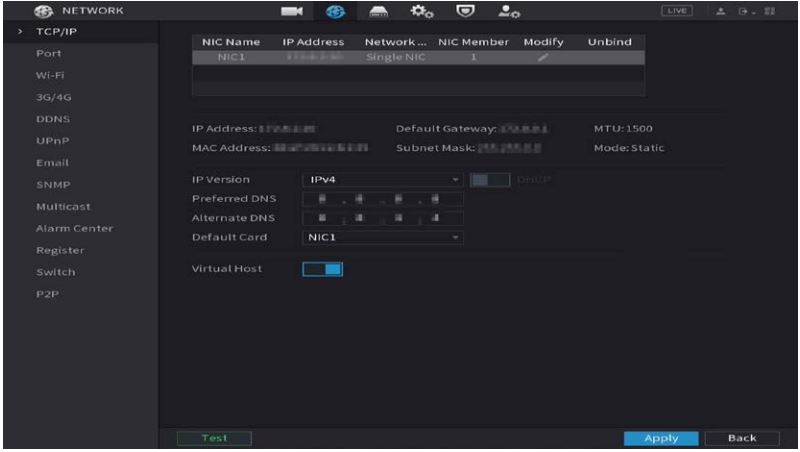Click the NIC Name column header
This screenshot has width=800, height=452.
click(231, 42)
